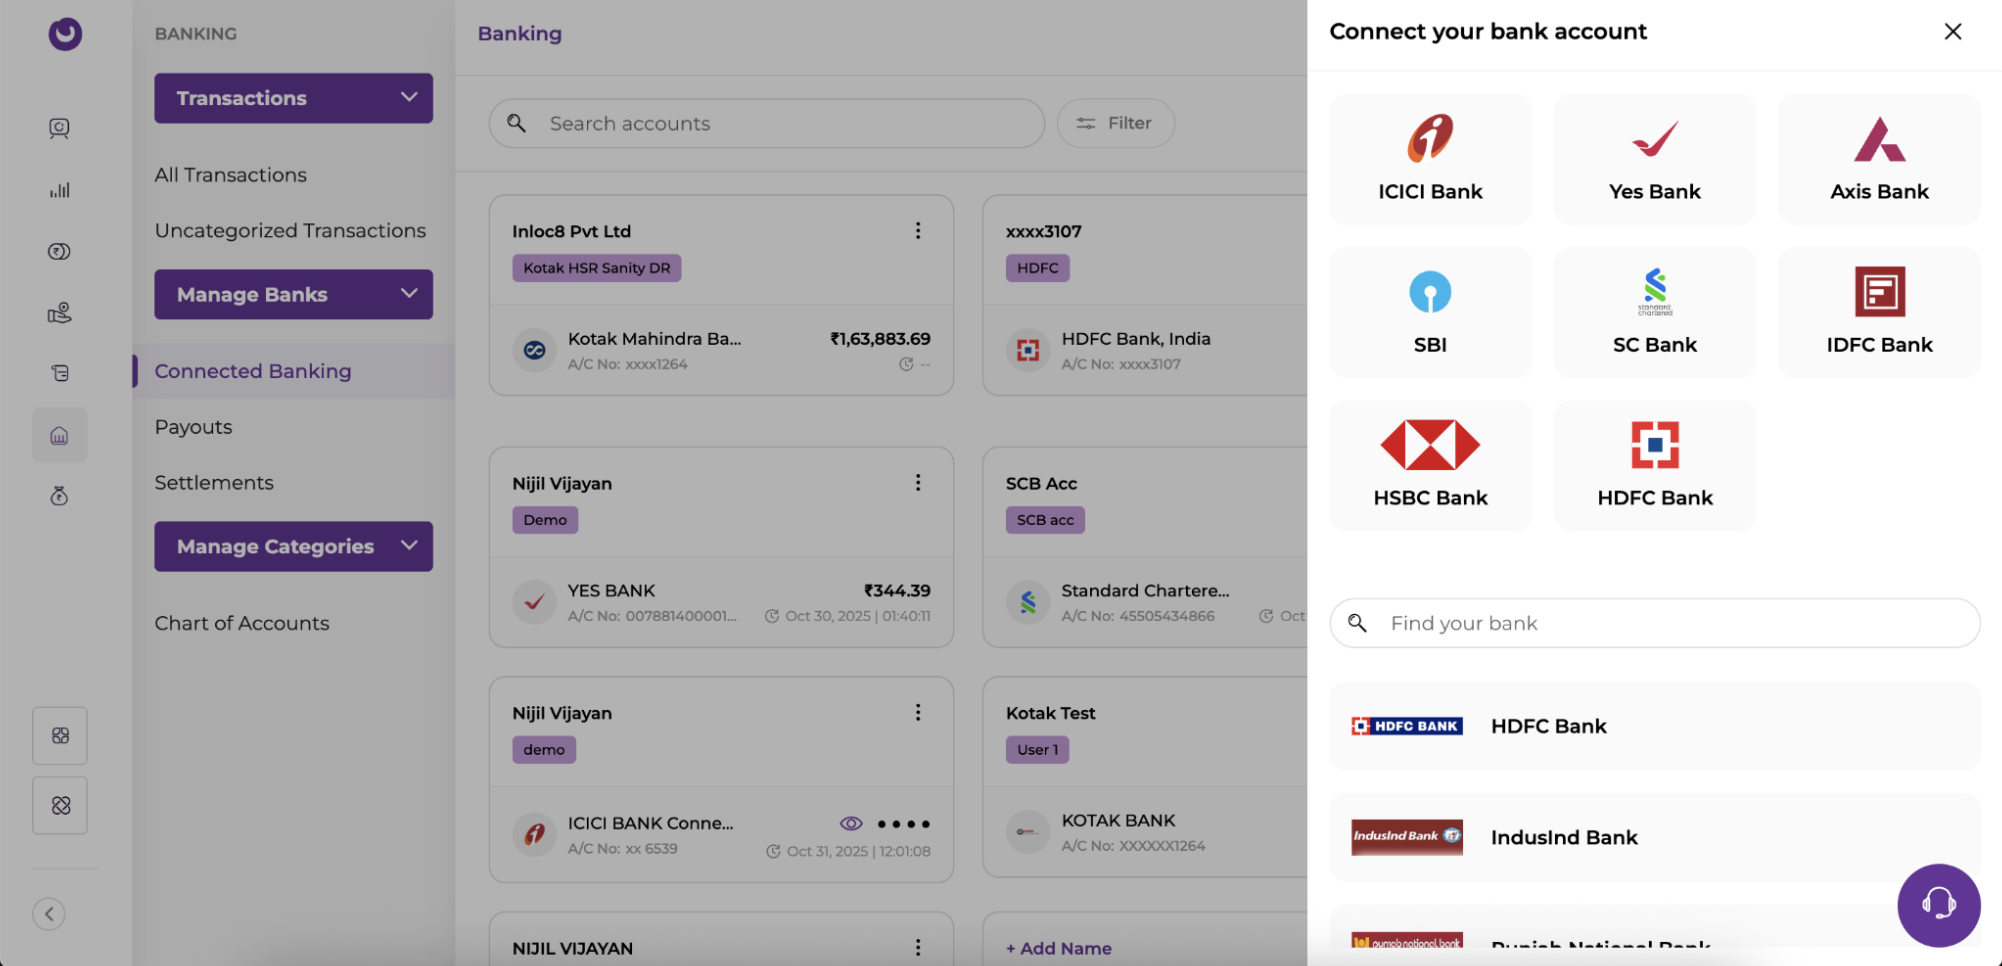2002x966 pixels.
Task: Click the + Add Name link
Action: click(x=1059, y=948)
